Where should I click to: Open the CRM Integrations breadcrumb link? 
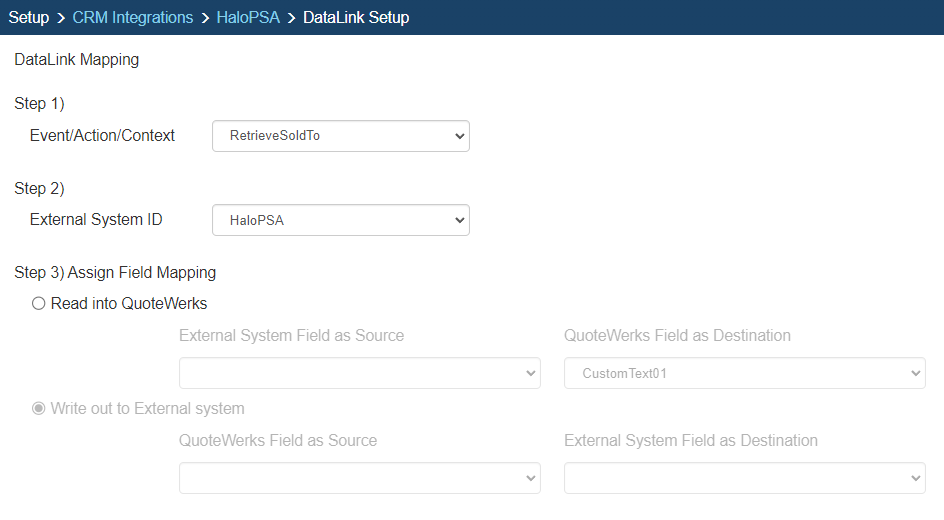tap(133, 17)
